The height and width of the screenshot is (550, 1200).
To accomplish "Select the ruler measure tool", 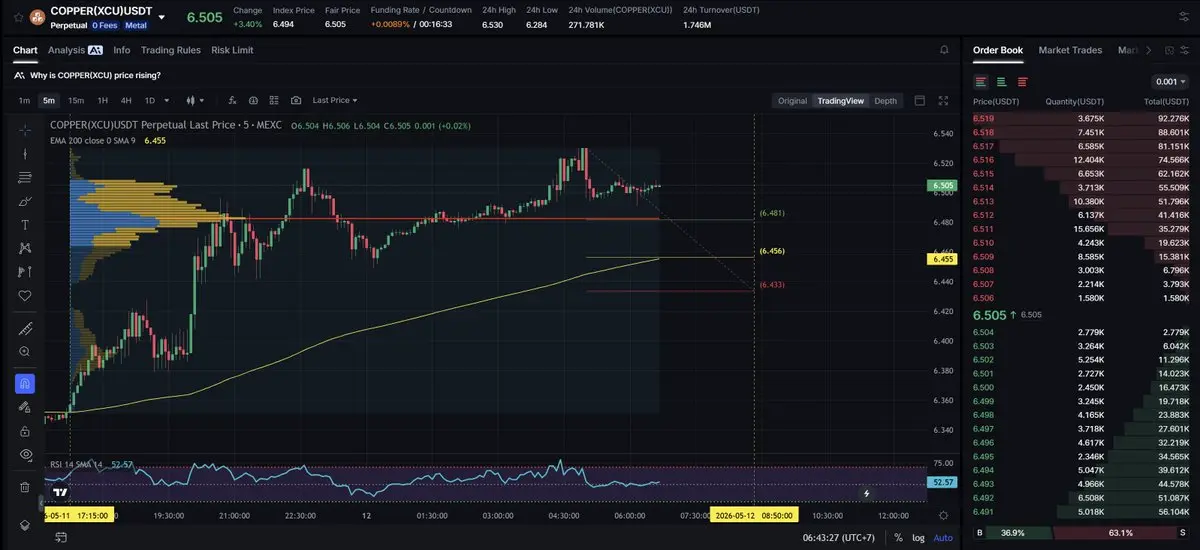I will click(25, 328).
